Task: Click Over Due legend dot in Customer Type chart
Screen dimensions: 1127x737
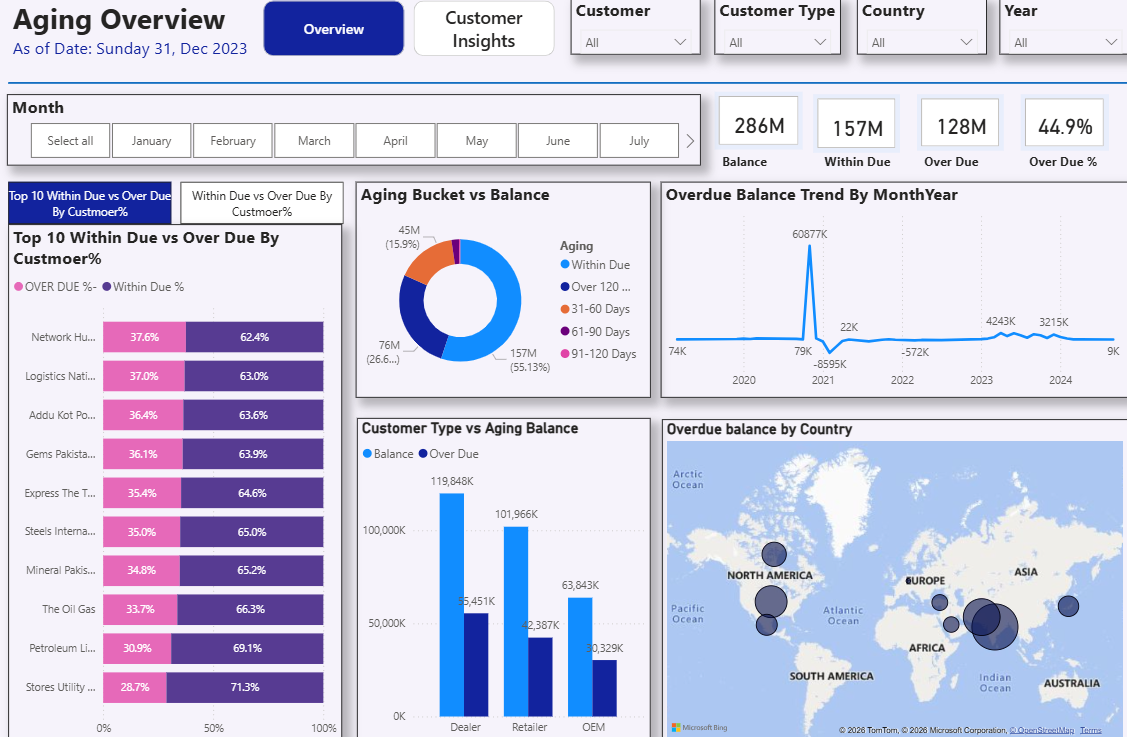Action: click(423, 454)
